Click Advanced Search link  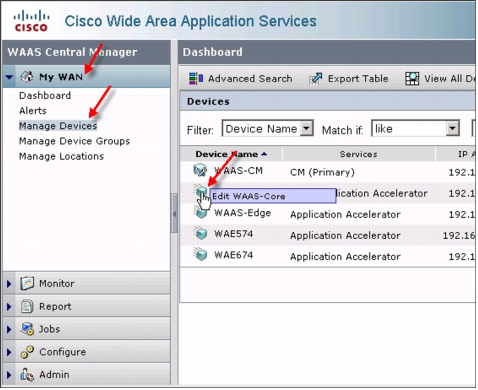[x=250, y=79]
